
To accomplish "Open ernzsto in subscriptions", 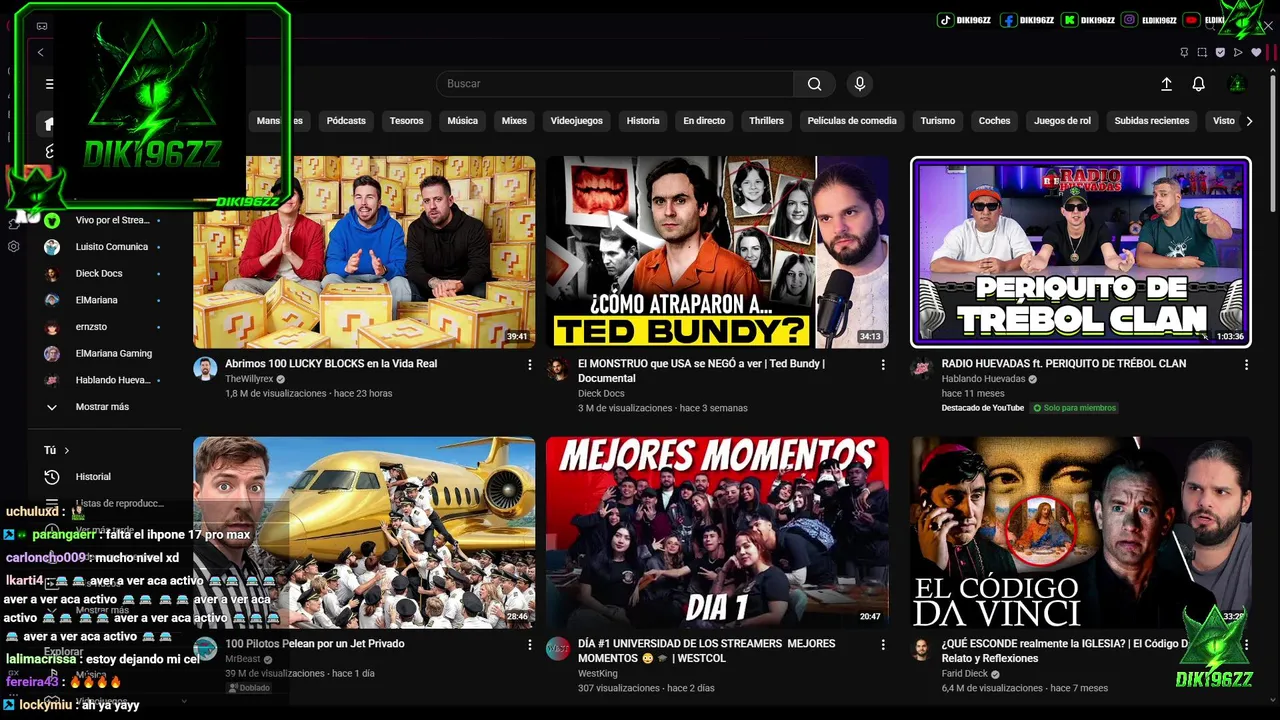I will tap(105, 327).
